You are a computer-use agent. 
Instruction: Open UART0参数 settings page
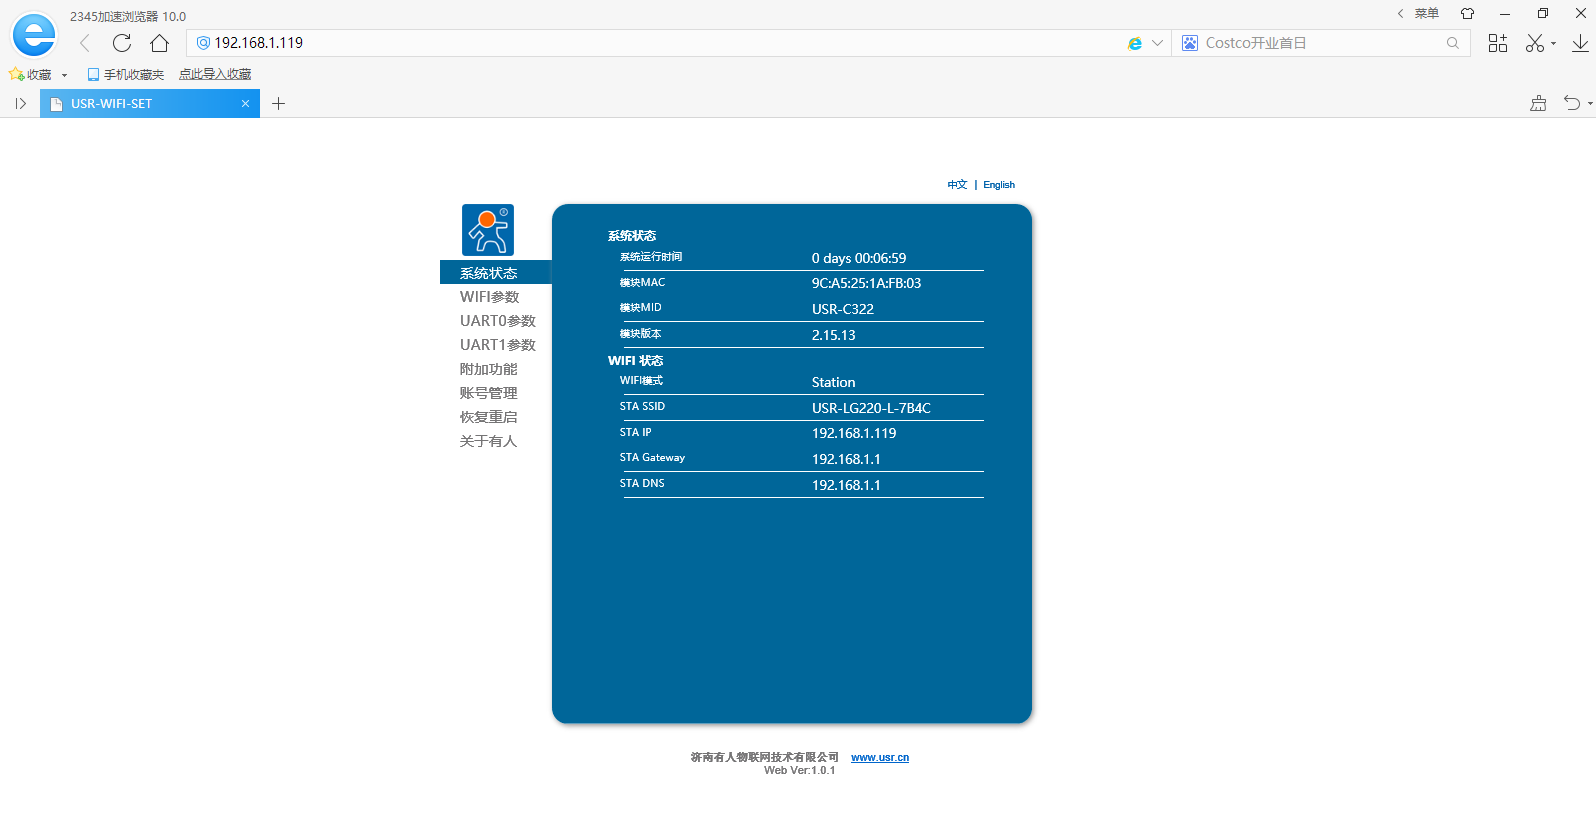pos(497,321)
